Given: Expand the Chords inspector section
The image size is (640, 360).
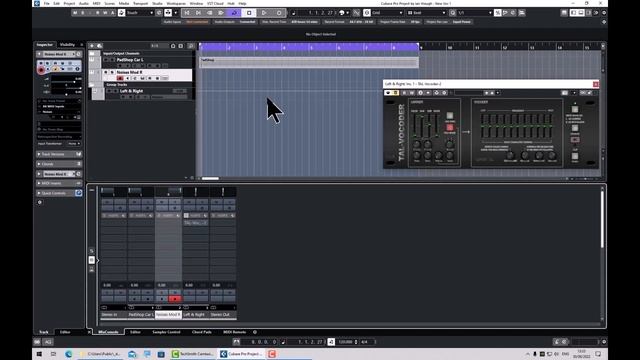Looking at the screenshot, I should [x=59, y=164].
